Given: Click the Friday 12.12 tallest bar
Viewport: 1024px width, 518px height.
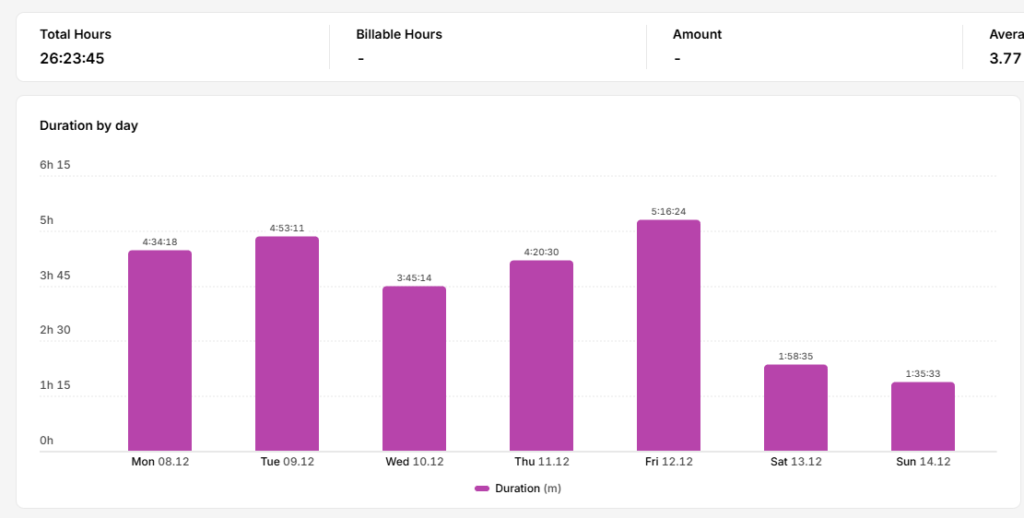Looking at the screenshot, I should point(669,336).
